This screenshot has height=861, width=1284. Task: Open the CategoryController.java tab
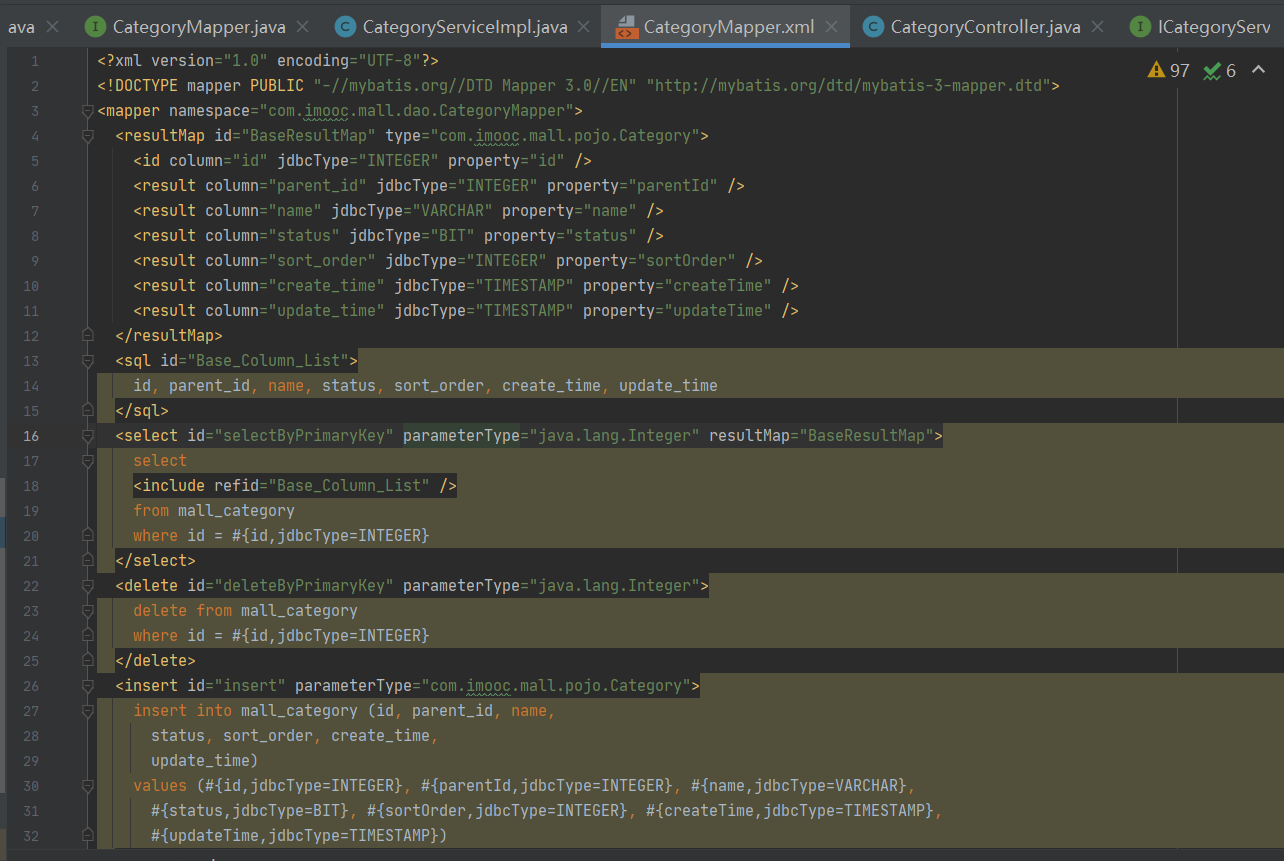pos(985,27)
